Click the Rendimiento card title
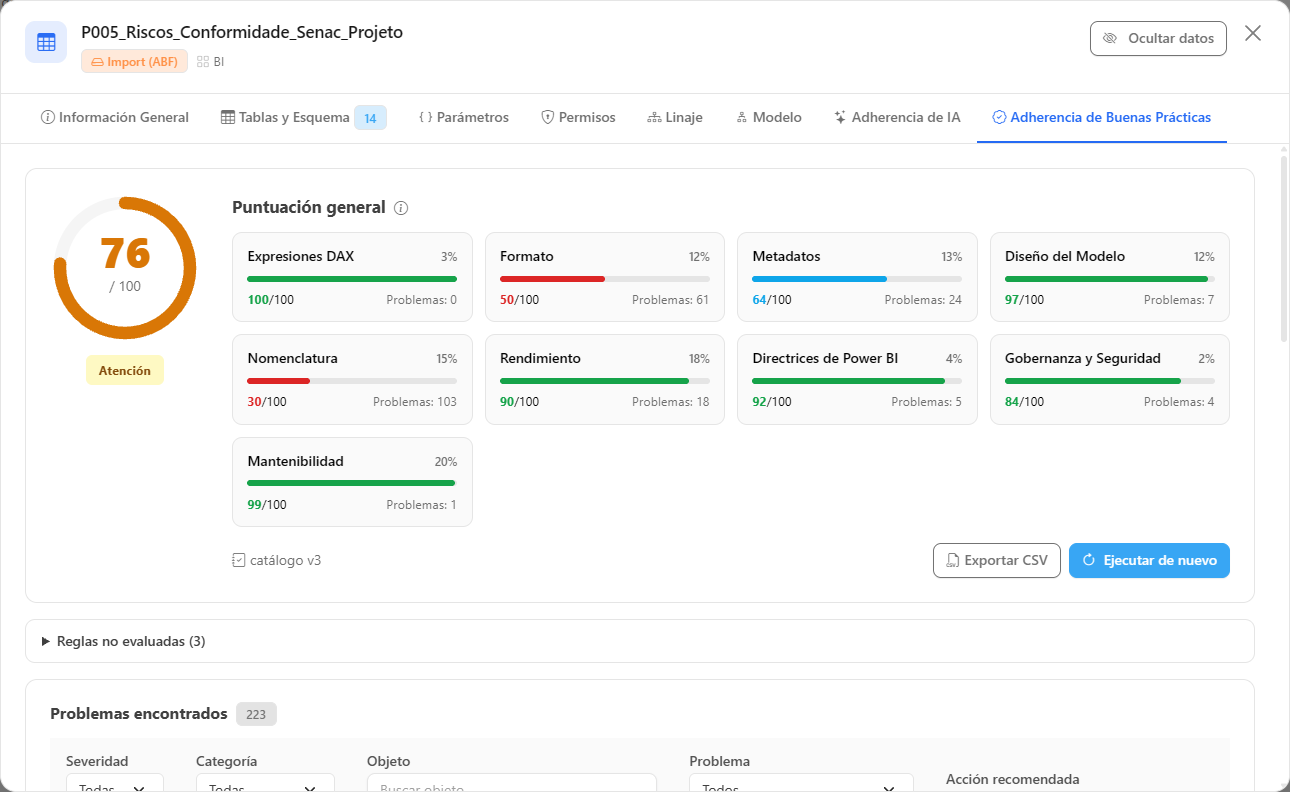 click(540, 359)
